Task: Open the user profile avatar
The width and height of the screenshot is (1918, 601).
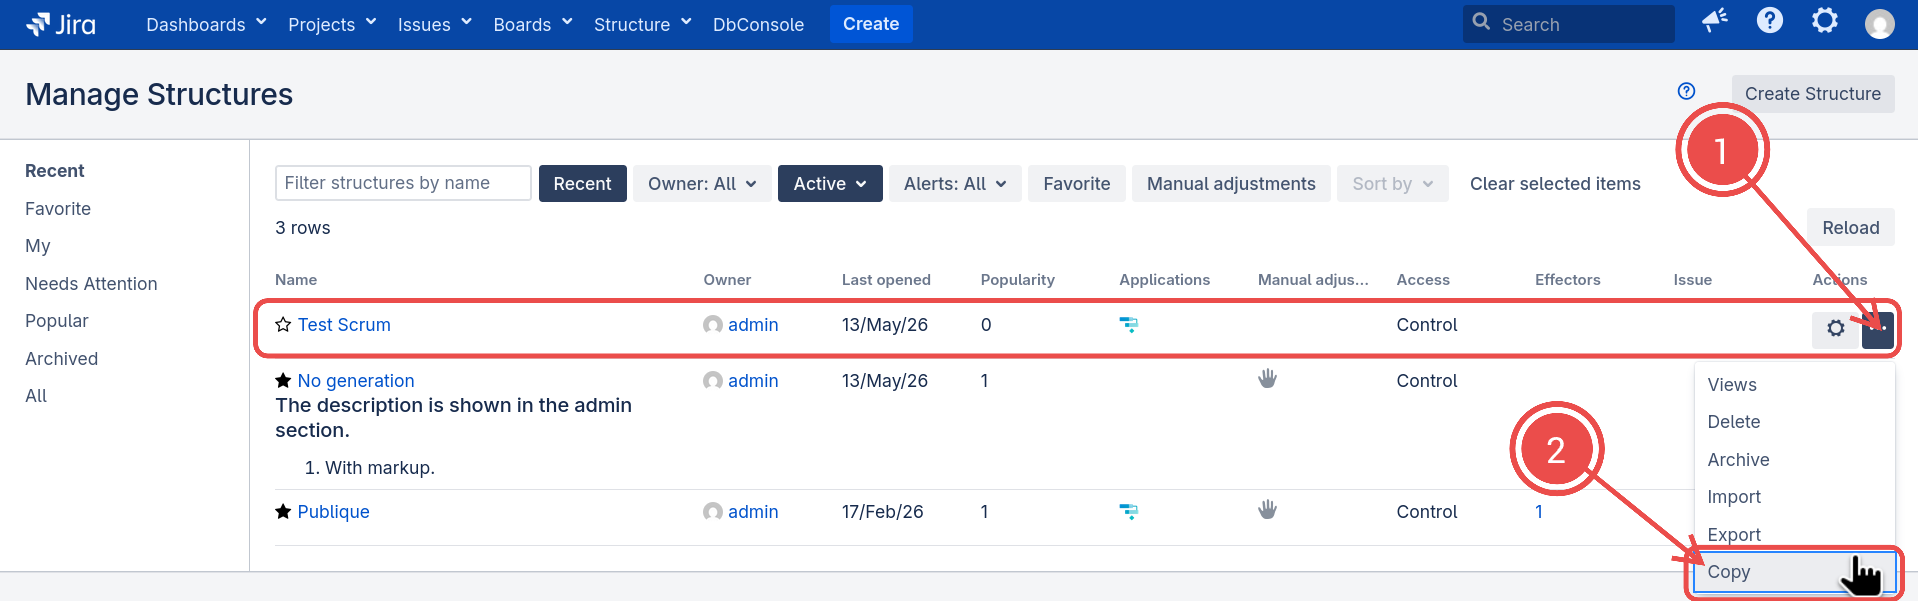Action: (1880, 24)
